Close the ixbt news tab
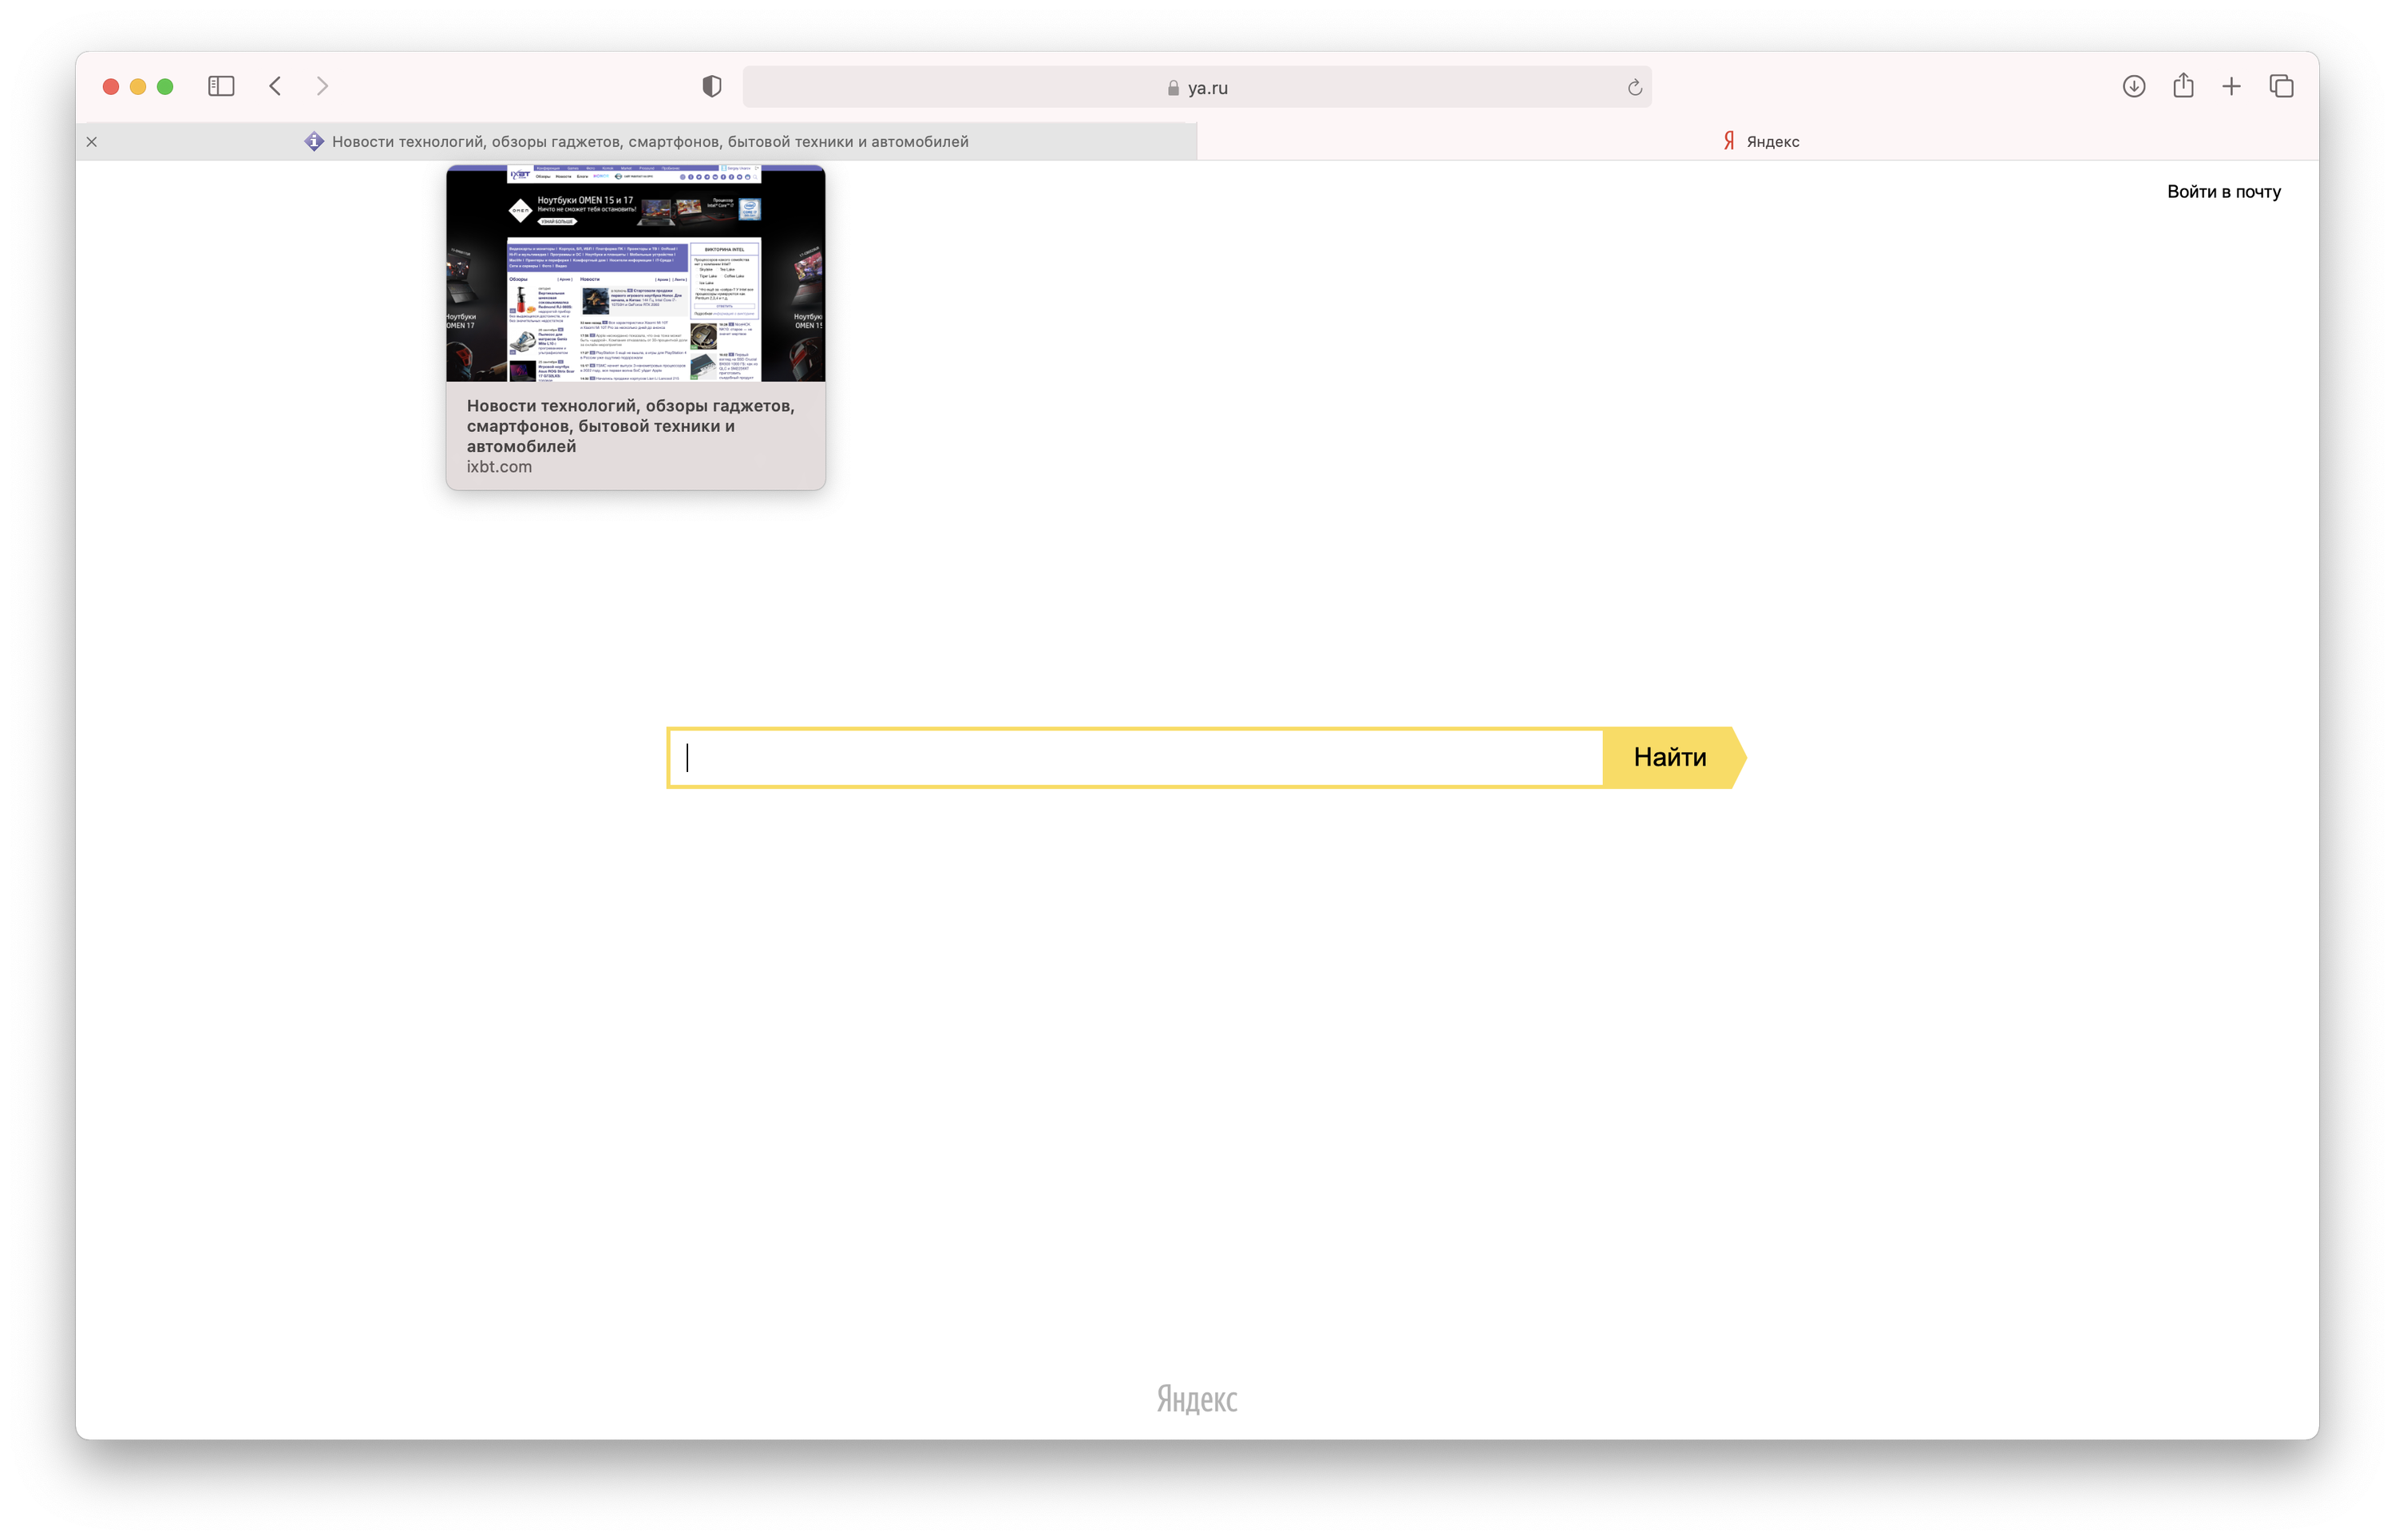The image size is (2395, 1540). coord(92,142)
